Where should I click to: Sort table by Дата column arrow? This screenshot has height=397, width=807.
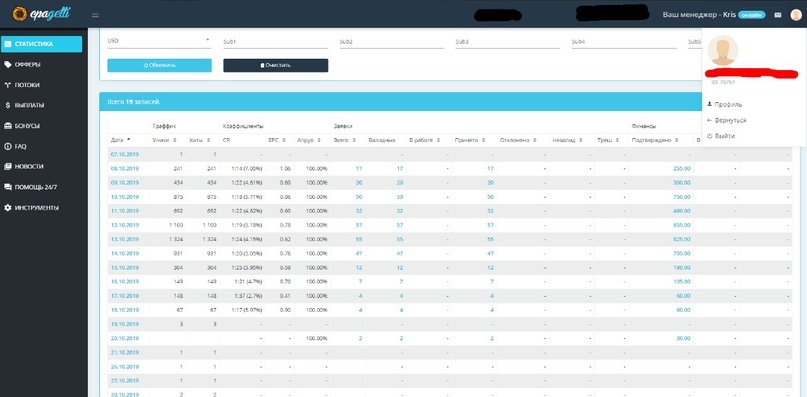pyautogui.click(x=128, y=140)
